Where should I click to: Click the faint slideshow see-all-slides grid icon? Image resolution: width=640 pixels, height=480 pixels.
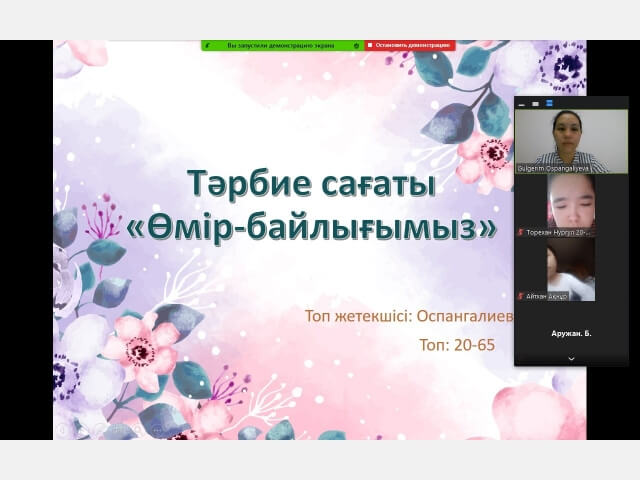click(116, 430)
